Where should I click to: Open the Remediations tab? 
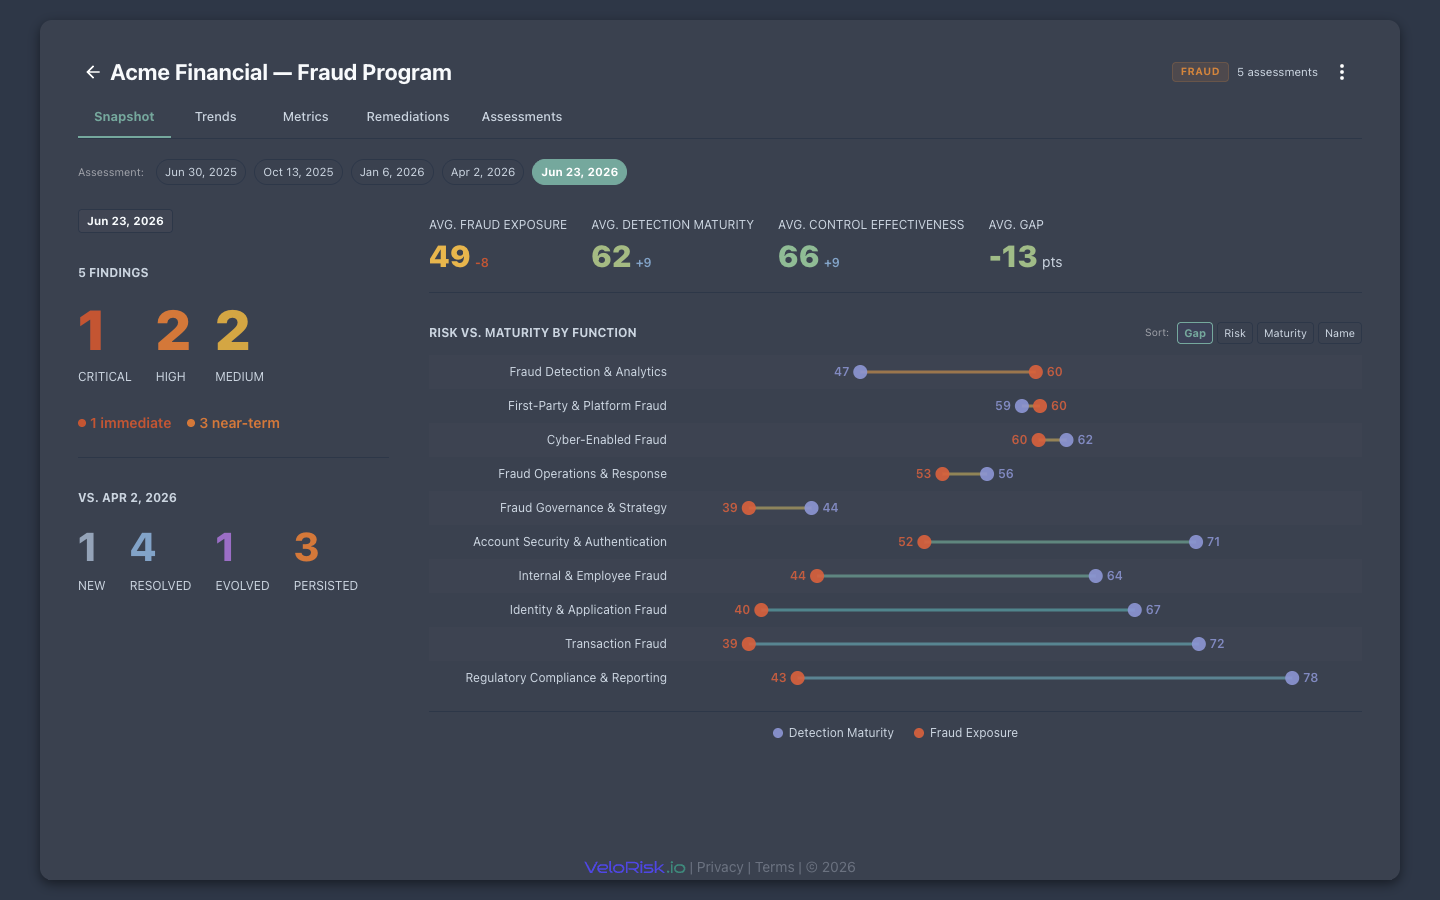coord(408,117)
